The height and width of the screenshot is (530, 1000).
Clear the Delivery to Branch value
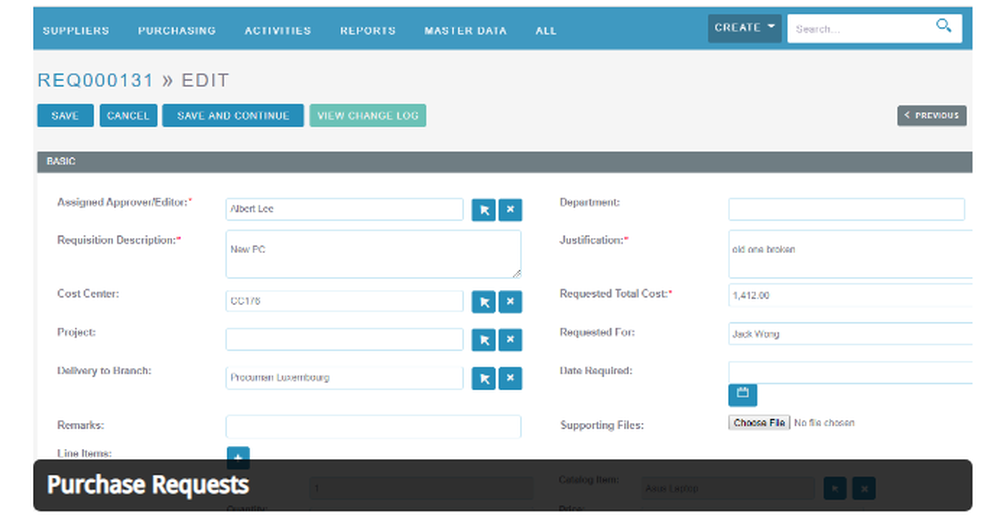tap(510, 378)
